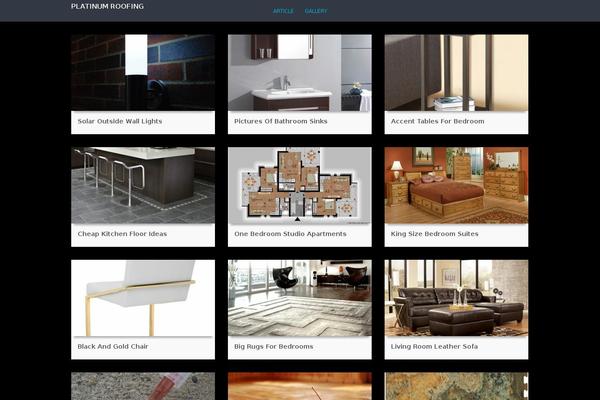Open the ARTICLE menu link
Image resolution: width=600 pixels, height=400 pixels.
coord(283,11)
